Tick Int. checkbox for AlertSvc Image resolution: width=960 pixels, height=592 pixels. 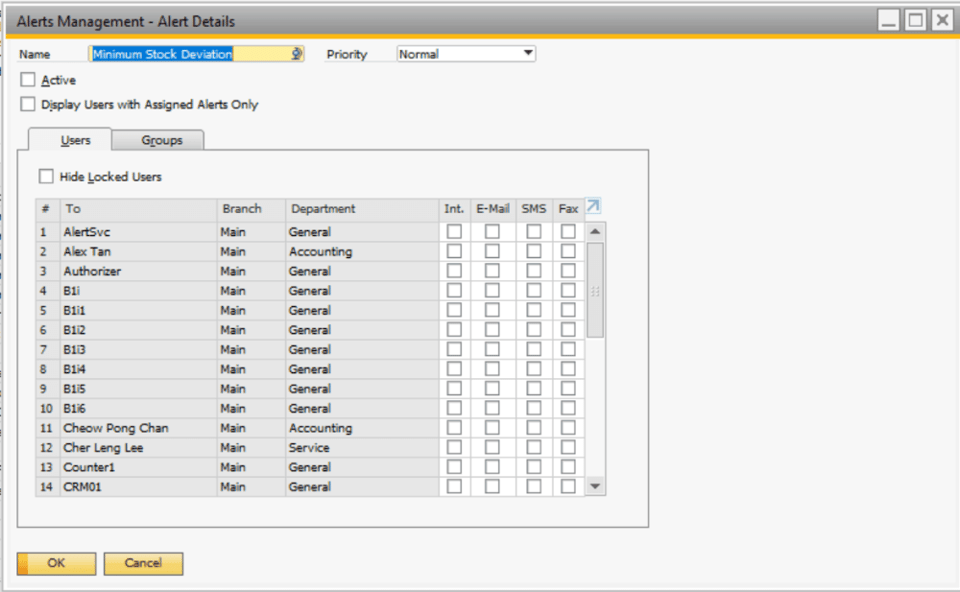[454, 231]
